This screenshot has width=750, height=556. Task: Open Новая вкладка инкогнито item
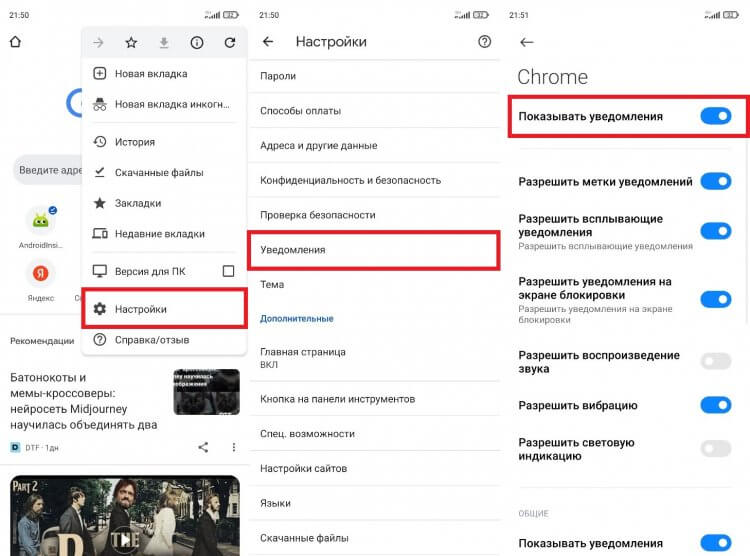165,104
